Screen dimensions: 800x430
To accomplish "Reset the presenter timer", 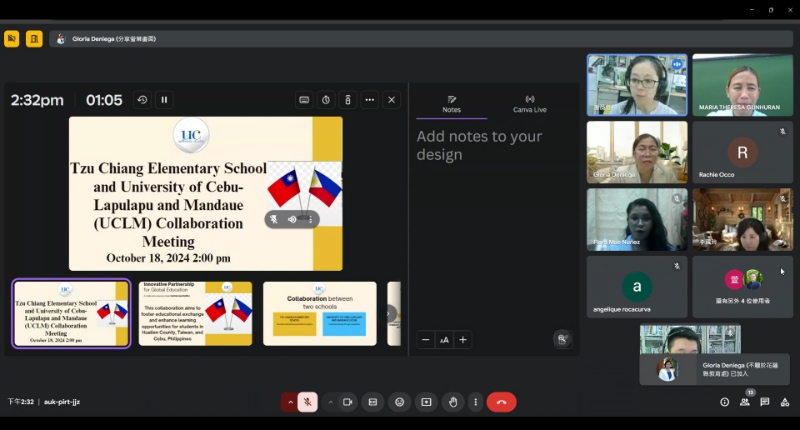I will pos(142,100).
